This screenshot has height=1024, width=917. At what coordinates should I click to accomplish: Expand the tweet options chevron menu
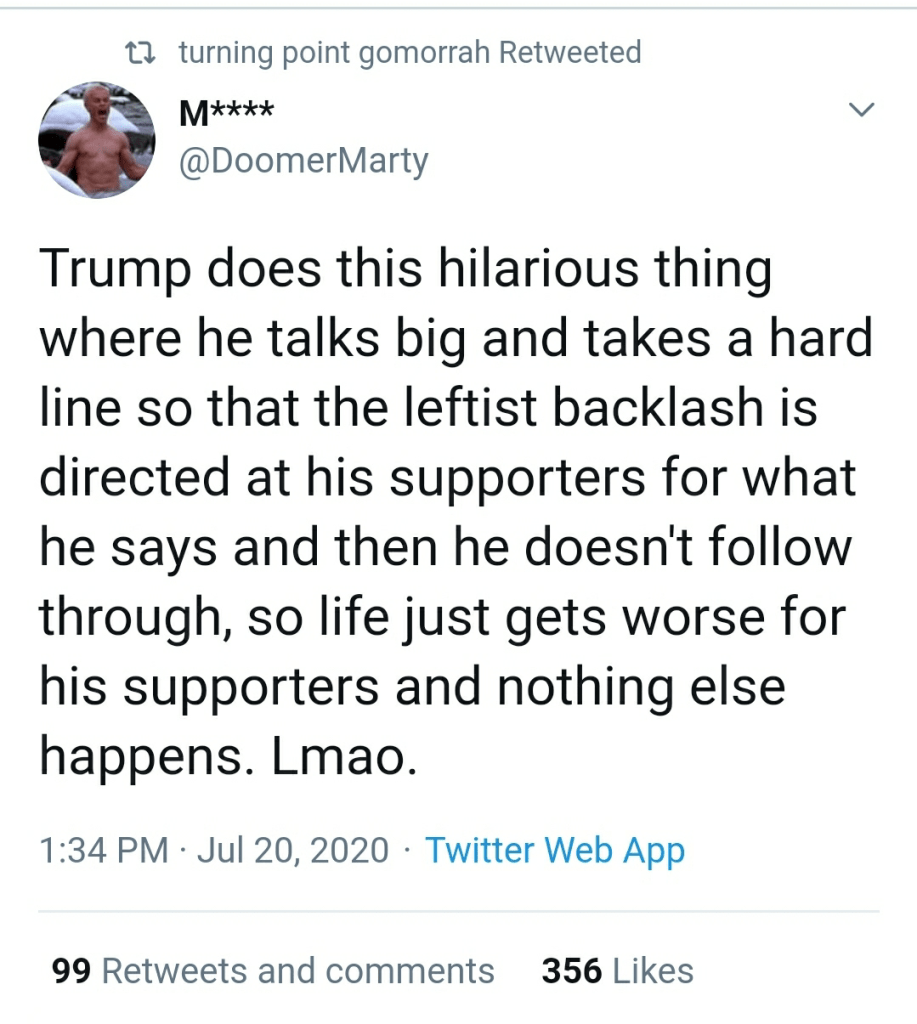[860, 109]
